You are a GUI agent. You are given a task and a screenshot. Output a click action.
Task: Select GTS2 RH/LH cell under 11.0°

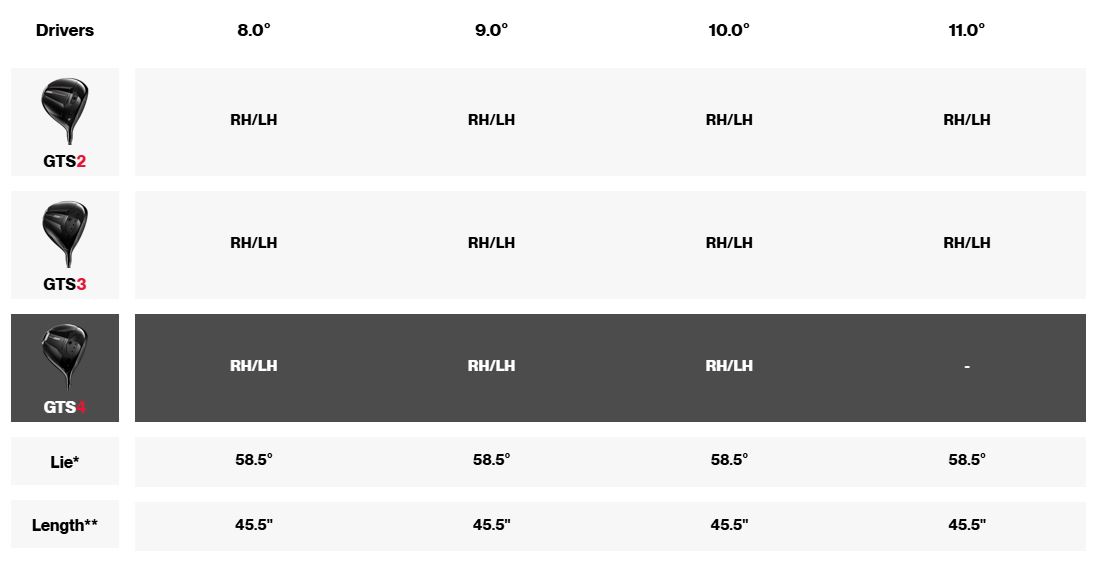[x=967, y=120]
